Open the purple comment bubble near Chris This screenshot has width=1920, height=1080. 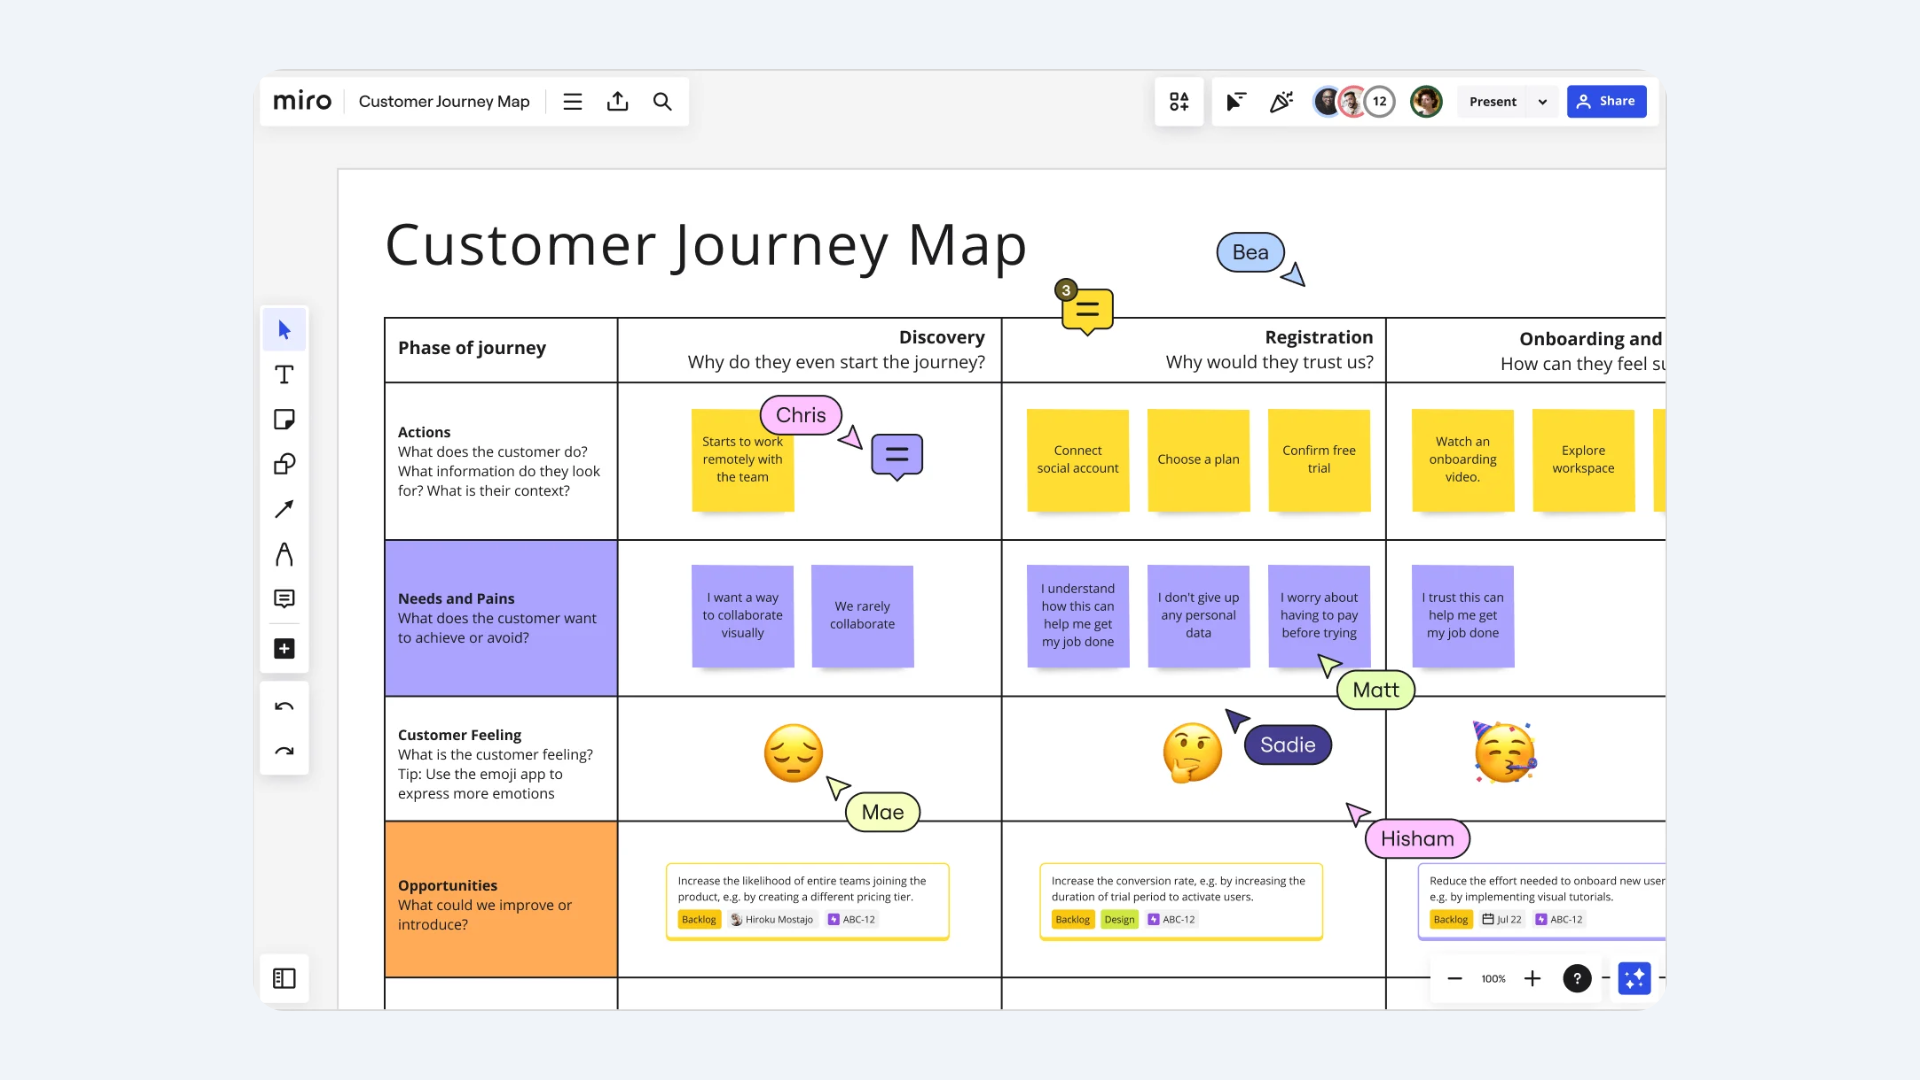897,456
